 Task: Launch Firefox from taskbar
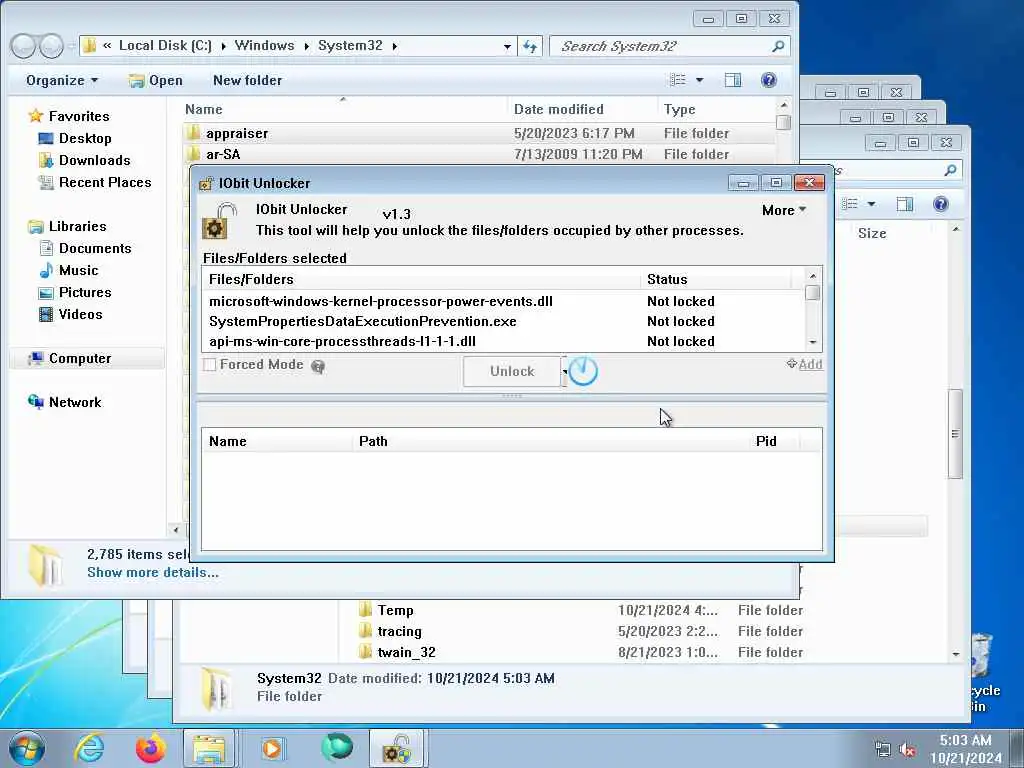(x=151, y=749)
